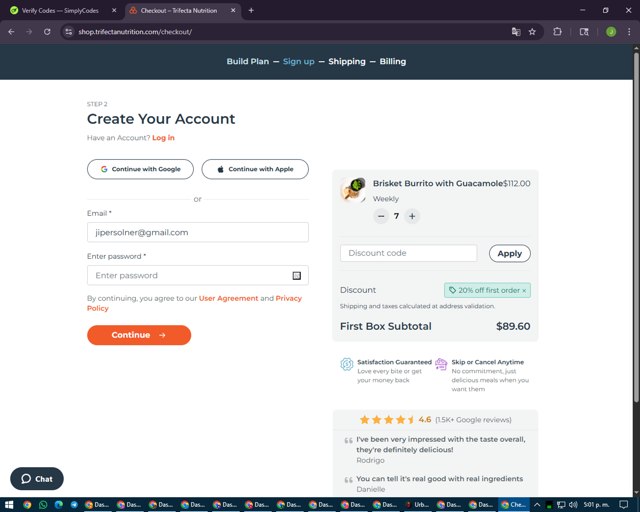Click the translate page icon
Image resolution: width=640 pixels, height=512 pixels.
click(x=516, y=32)
